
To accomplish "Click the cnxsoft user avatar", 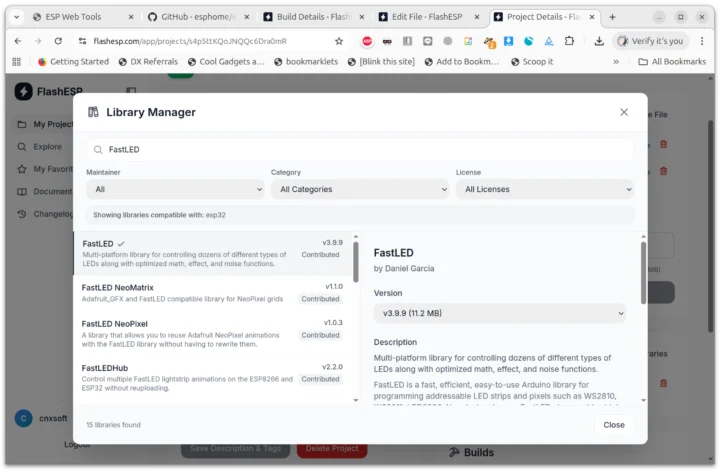I will (23, 418).
